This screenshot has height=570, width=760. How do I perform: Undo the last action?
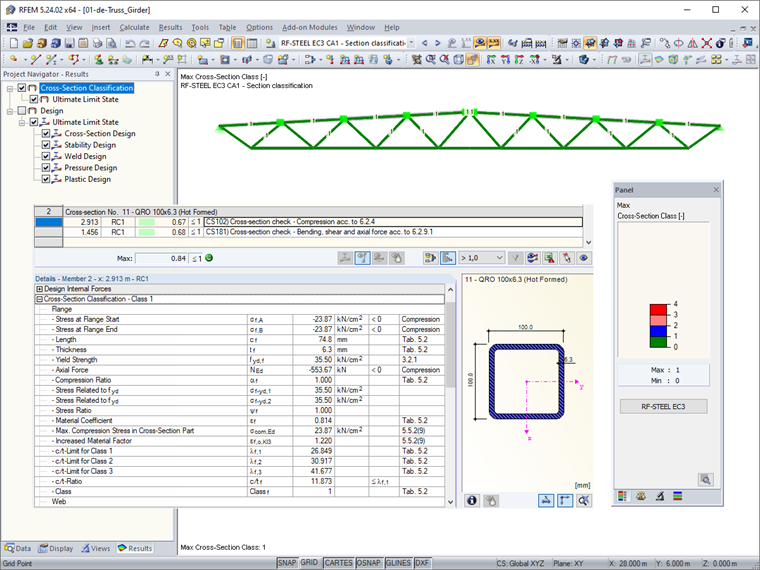(x=130, y=43)
